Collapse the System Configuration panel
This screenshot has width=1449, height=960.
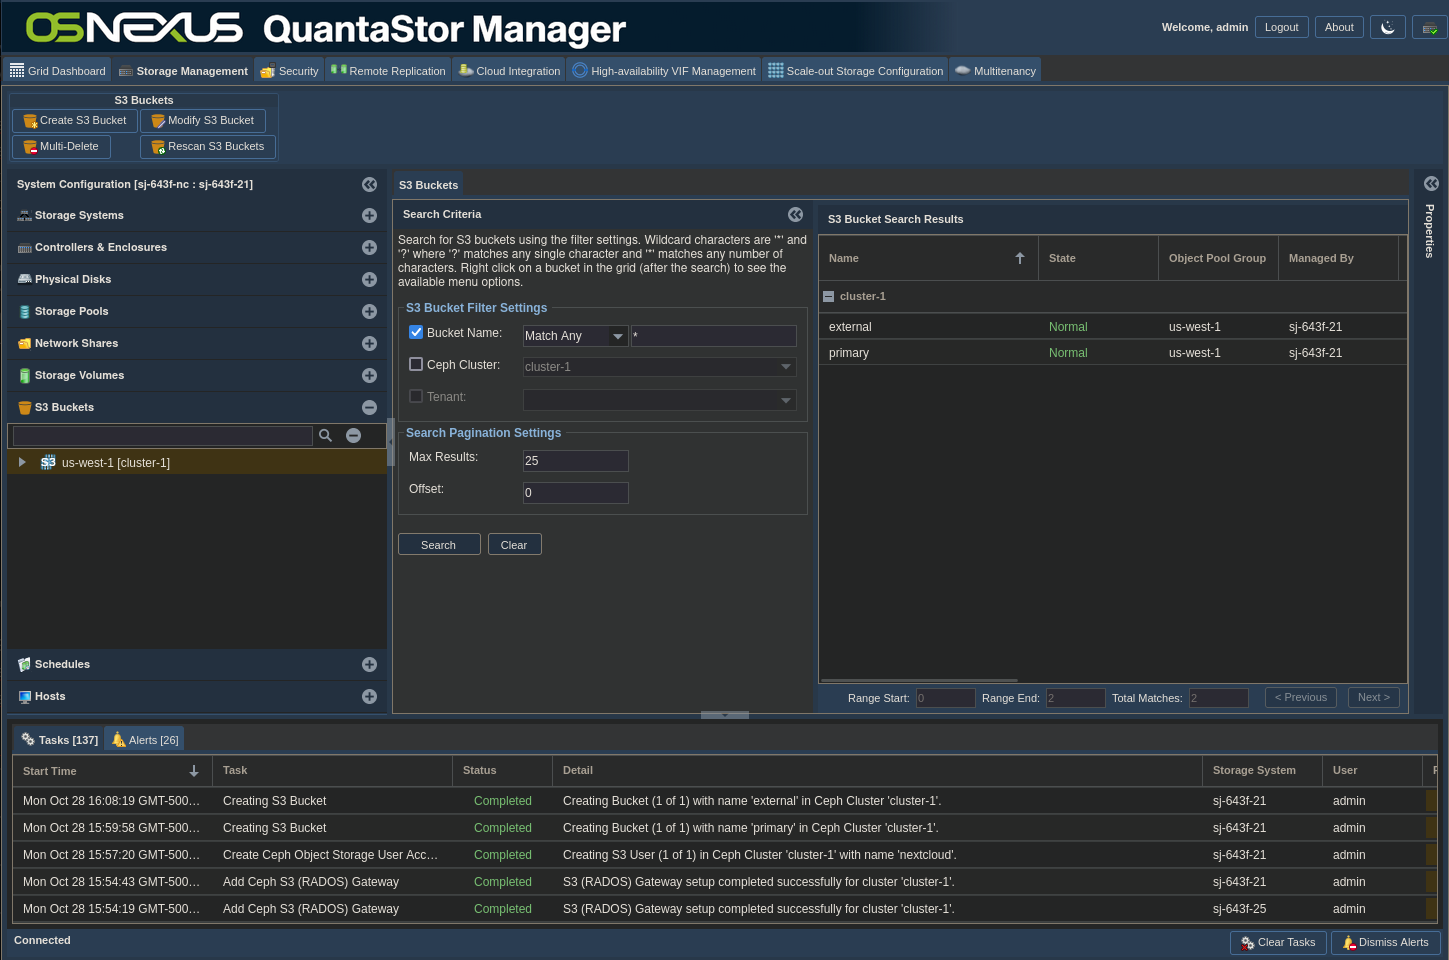[x=369, y=185]
